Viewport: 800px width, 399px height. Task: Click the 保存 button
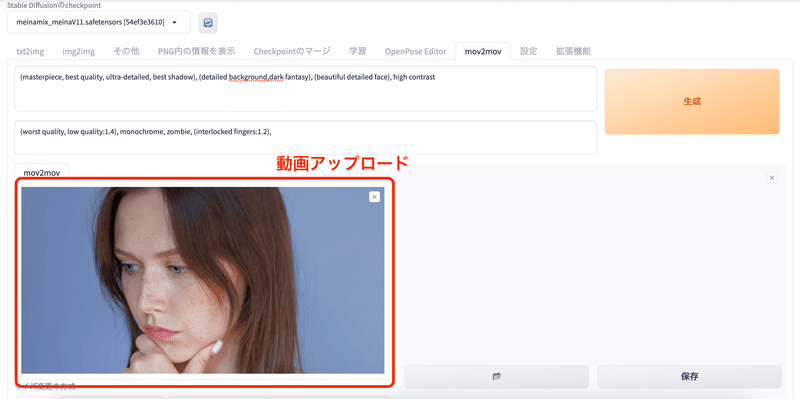click(x=689, y=377)
